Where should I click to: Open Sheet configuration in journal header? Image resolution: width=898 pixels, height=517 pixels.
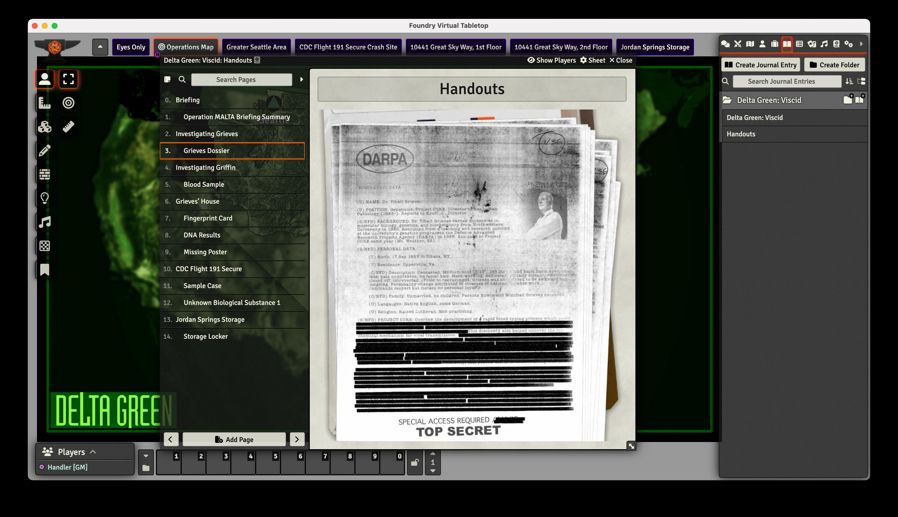(x=592, y=60)
